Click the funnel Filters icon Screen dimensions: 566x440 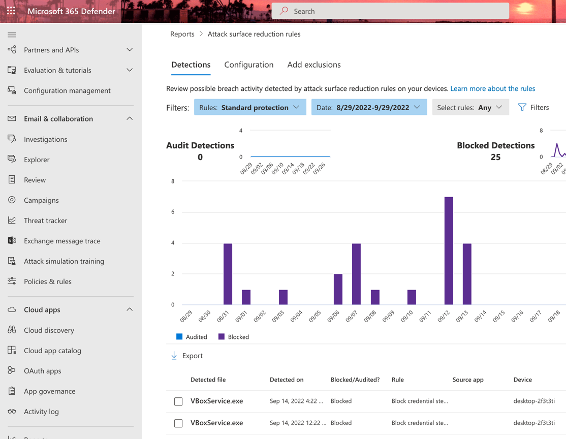(x=522, y=107)
